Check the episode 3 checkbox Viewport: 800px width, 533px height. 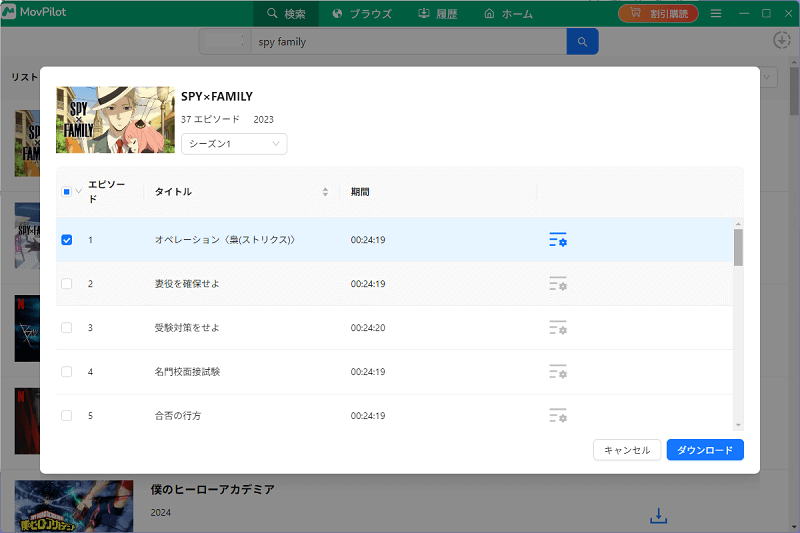[x=66, y=327]
